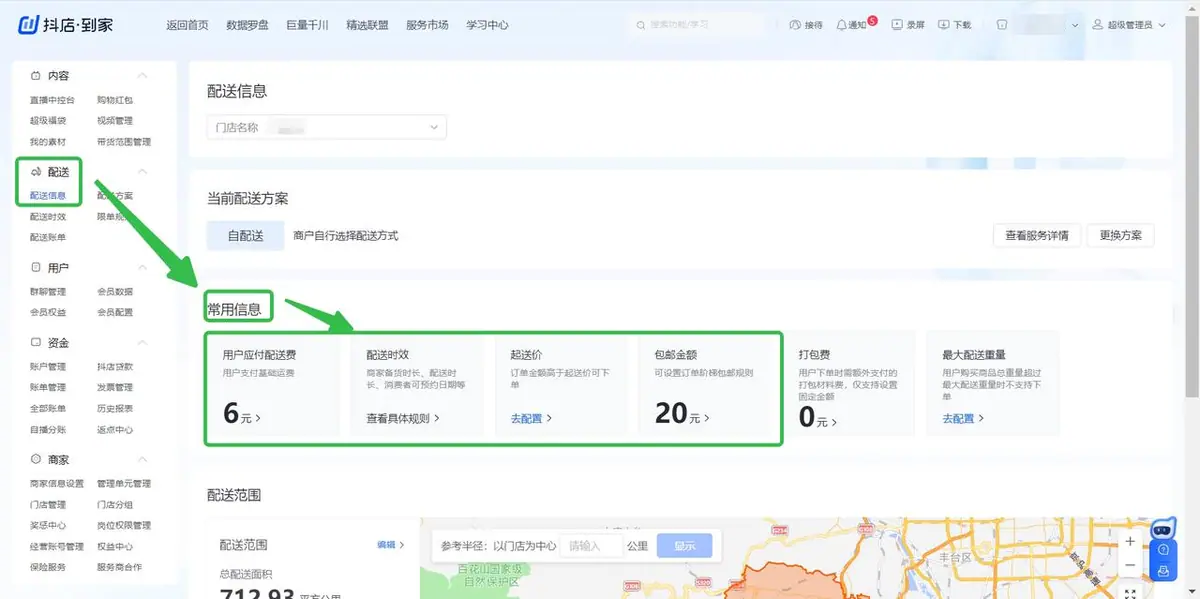Click the store shop icon in header
Viewport: 1200px width, 599px height.
click(x=1001, y=25)
